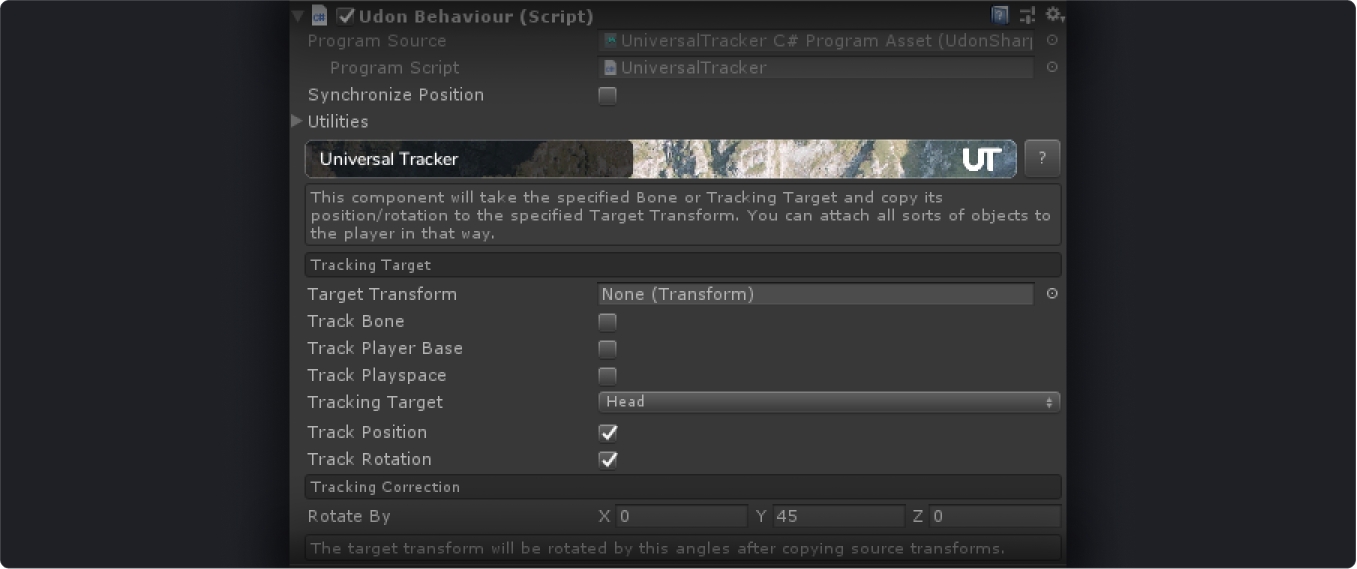This screenshot has height=569, width=1357.
Task: Enable the Track Playspace checkbox
Action: pyautogui.click(x=607, y=376)
